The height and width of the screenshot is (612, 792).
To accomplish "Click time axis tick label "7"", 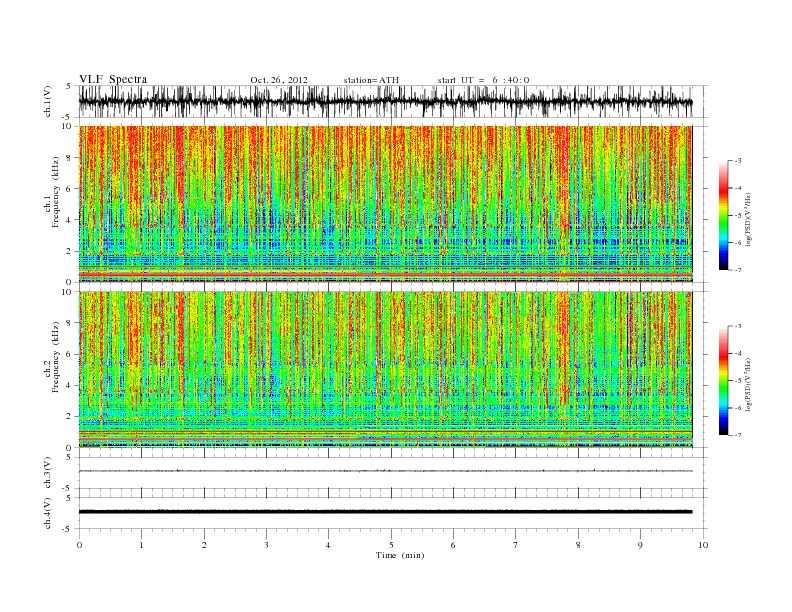I will [516, 545].
